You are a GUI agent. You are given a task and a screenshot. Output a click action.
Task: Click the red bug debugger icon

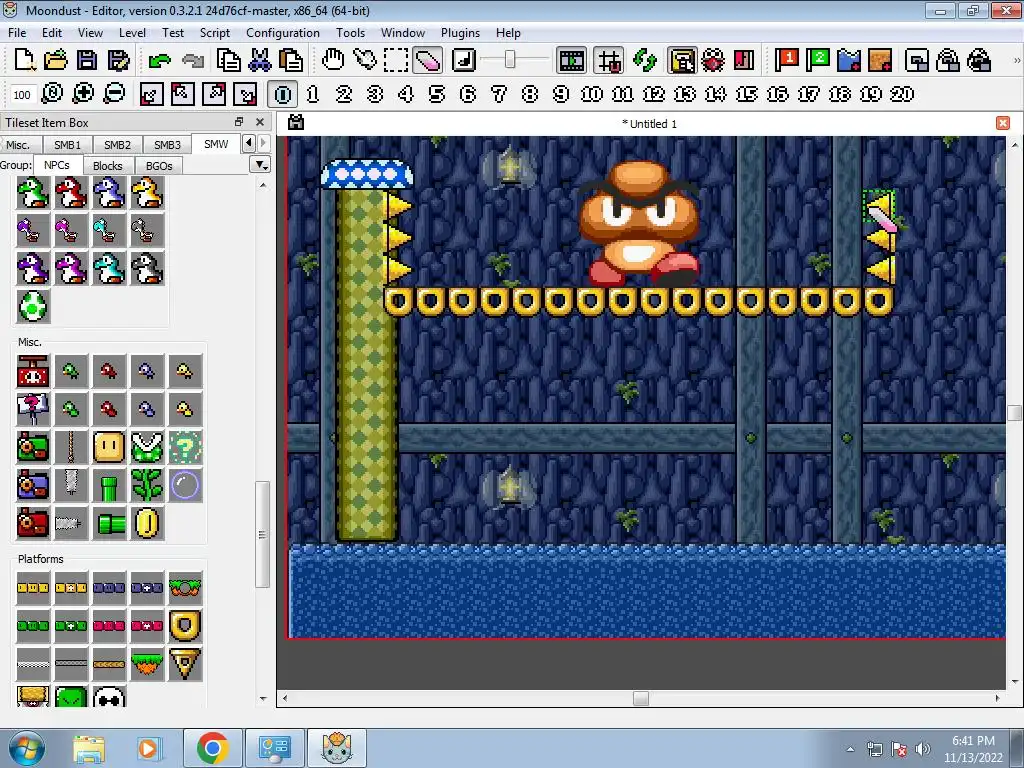[x=713, y=60]
